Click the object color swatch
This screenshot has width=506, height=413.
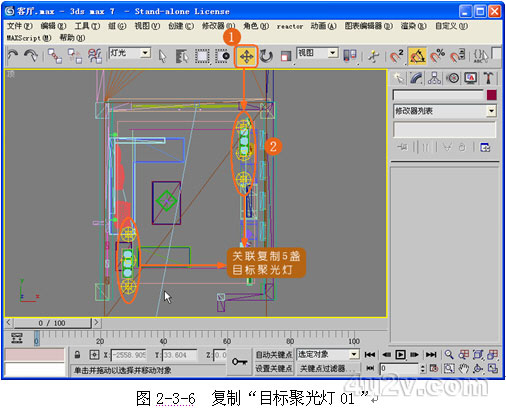coord(492,95)
